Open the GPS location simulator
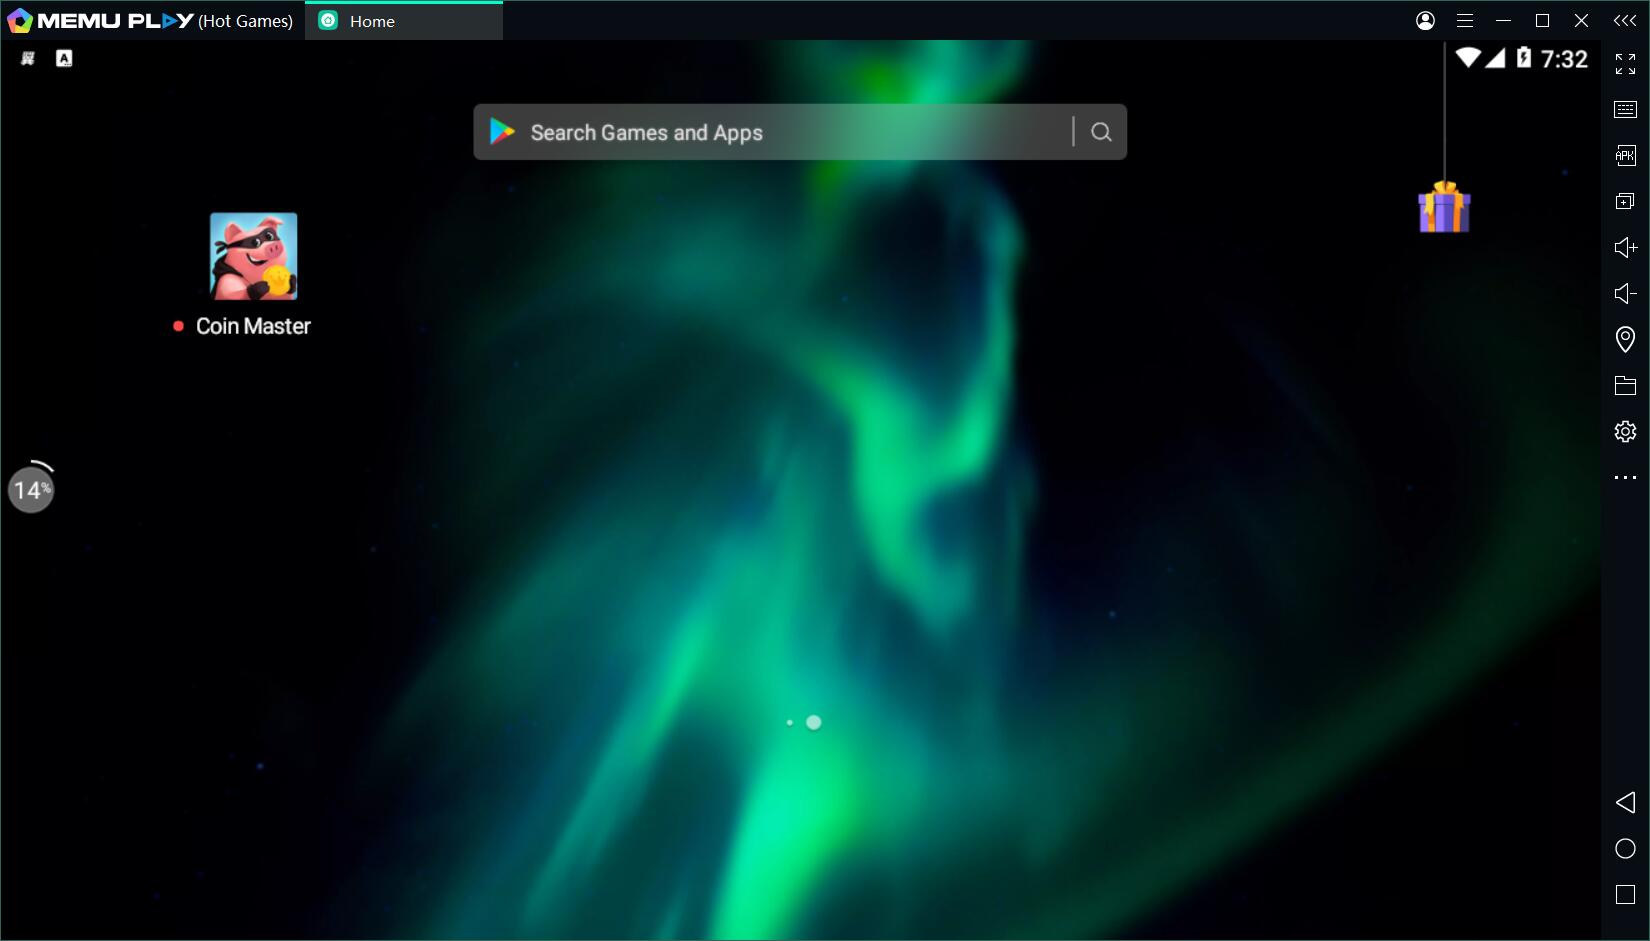 click(x=1625, y=339)
